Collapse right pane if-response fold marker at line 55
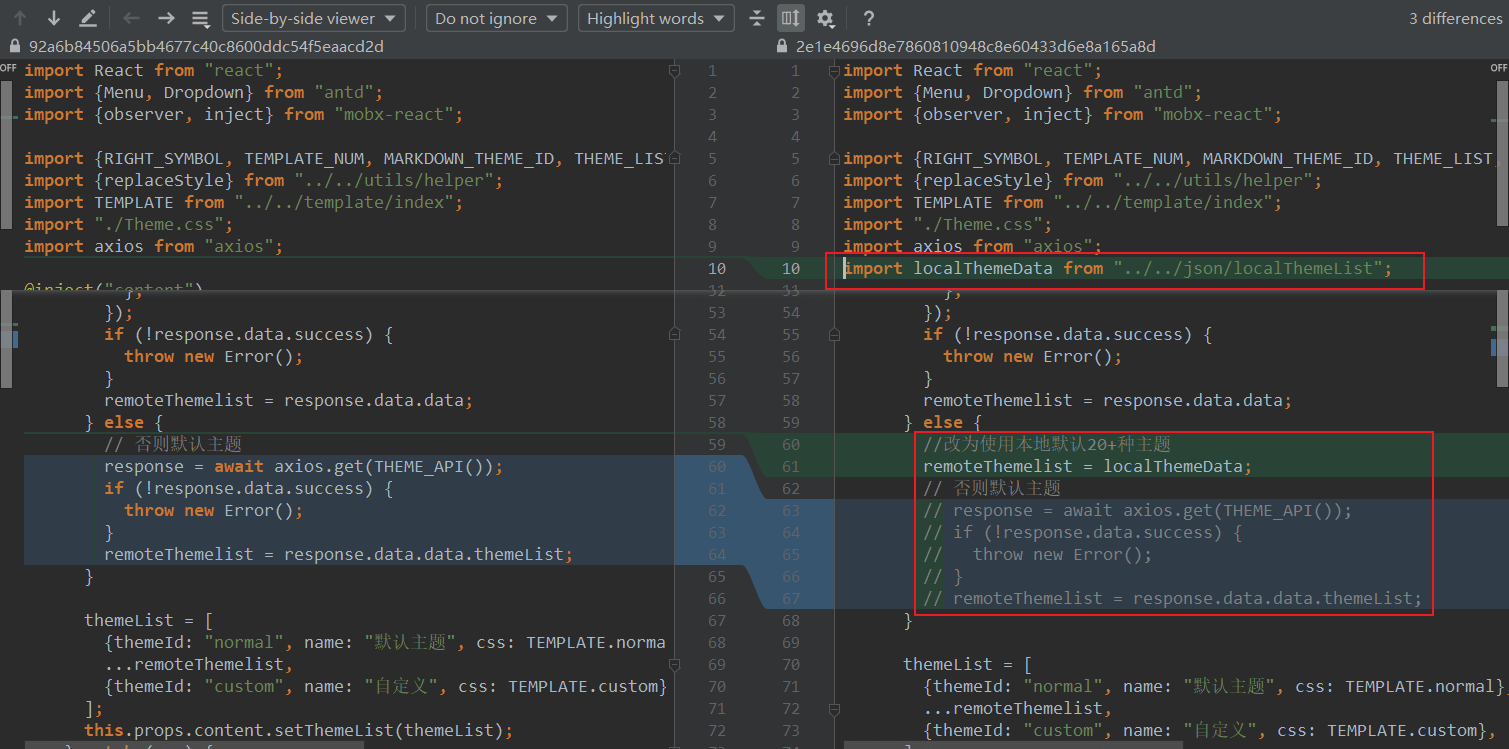1509x749 pixels. pyautogui.click(x=833, y=334)
